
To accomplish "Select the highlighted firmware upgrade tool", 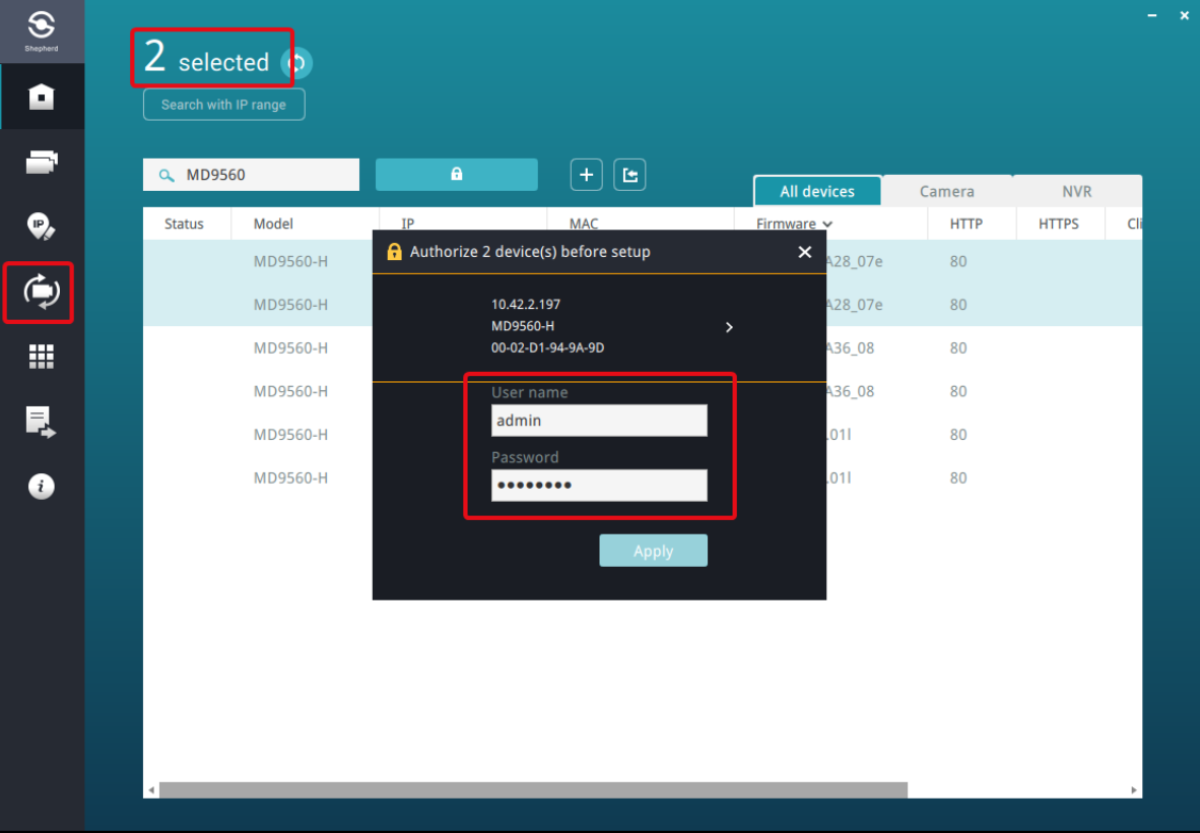I will point(38,292).
